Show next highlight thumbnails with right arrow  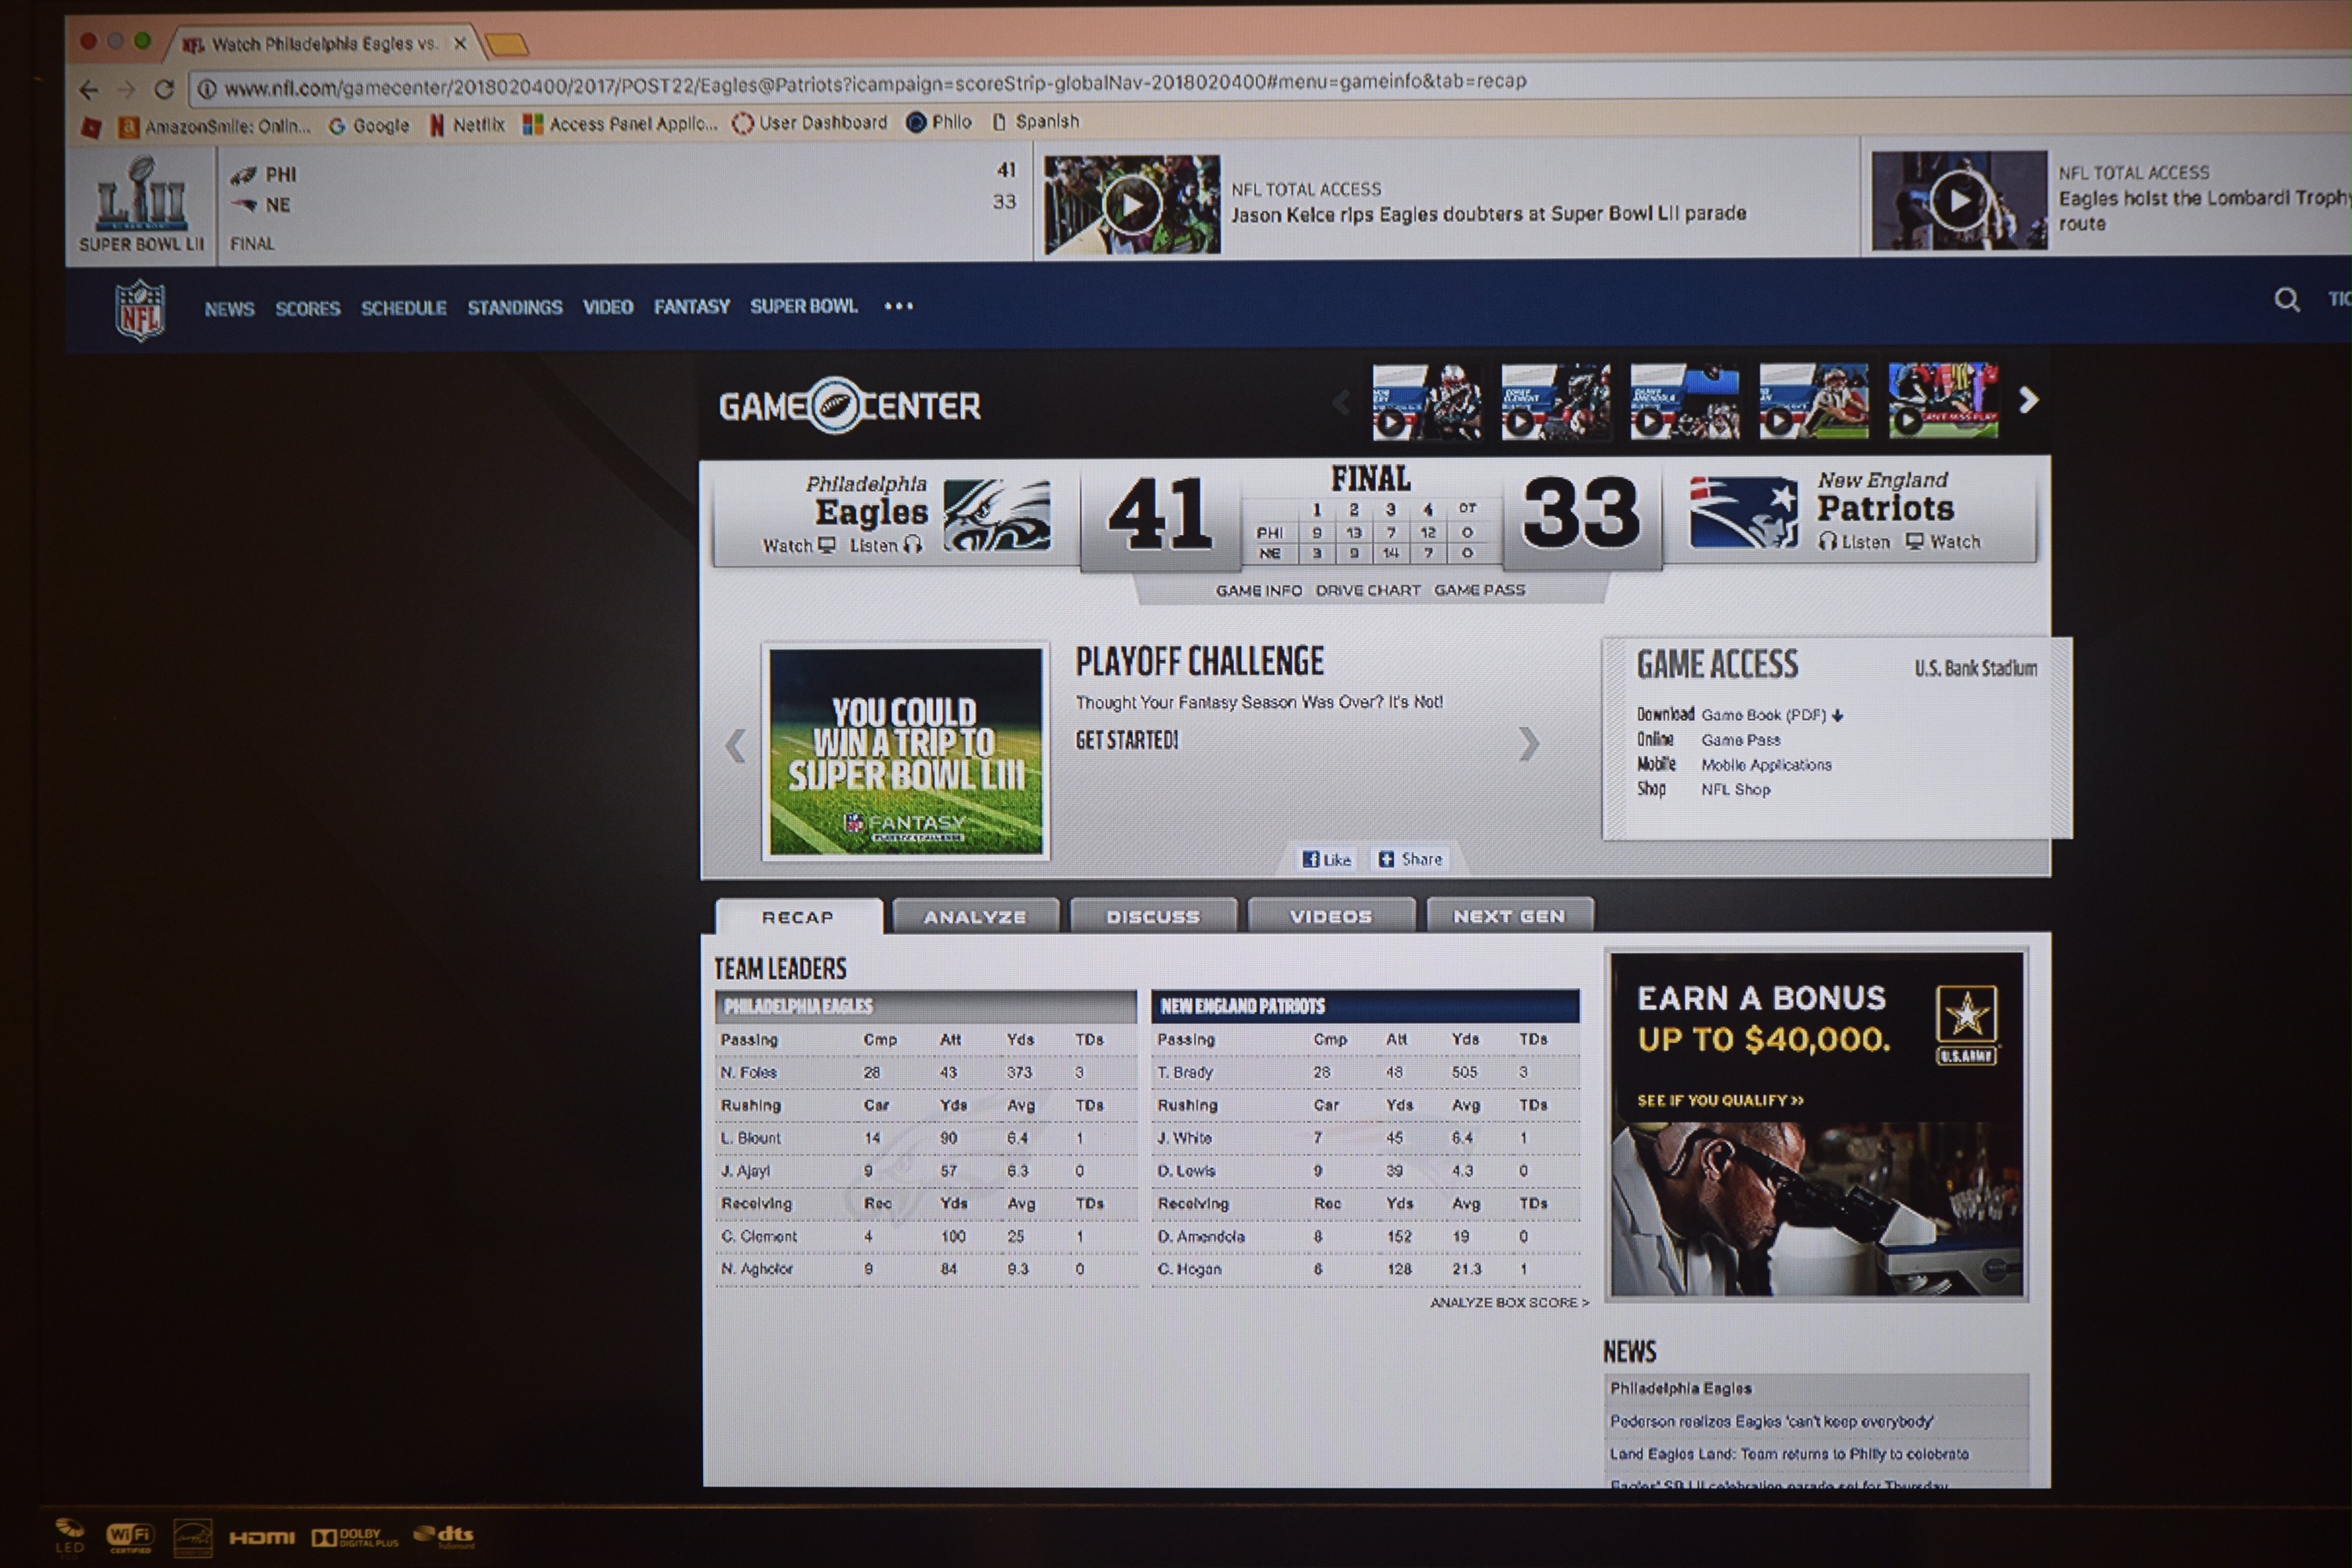point(2028,400)
